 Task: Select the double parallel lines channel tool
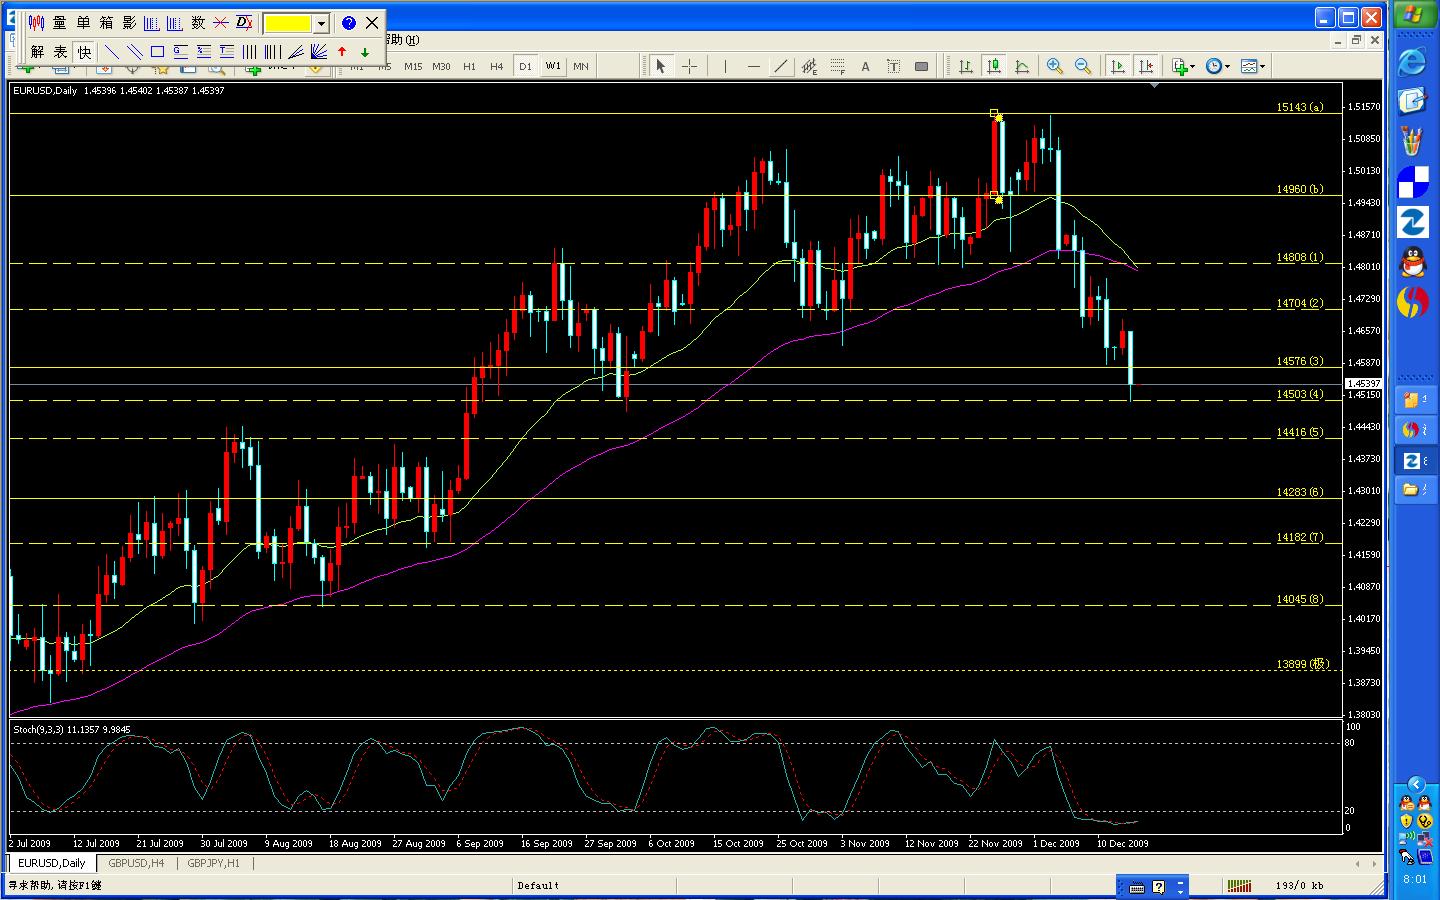pos(134,52)
